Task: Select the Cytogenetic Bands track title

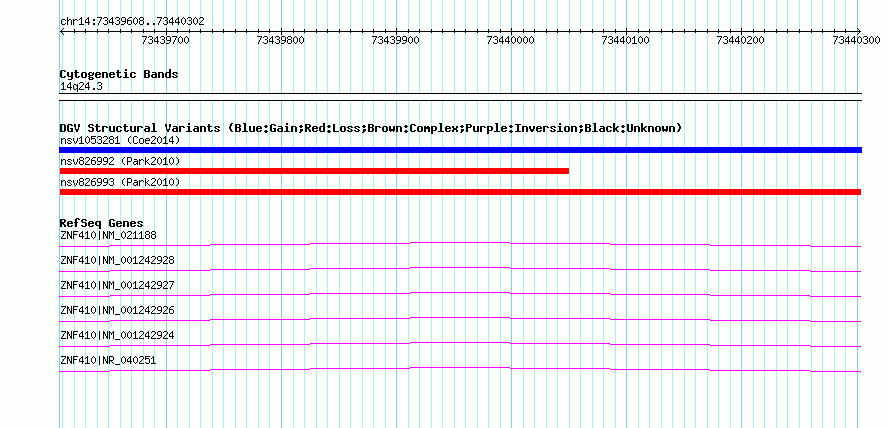Action: click(x=119, y=74)
